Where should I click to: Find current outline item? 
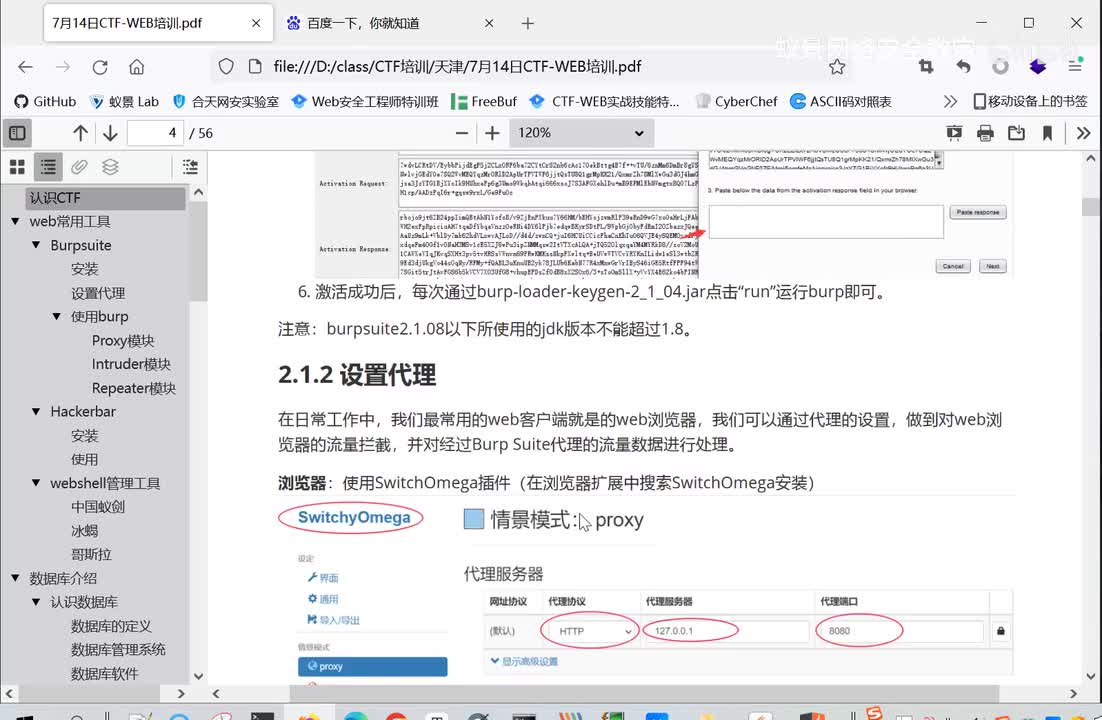[x=190, y=167]
